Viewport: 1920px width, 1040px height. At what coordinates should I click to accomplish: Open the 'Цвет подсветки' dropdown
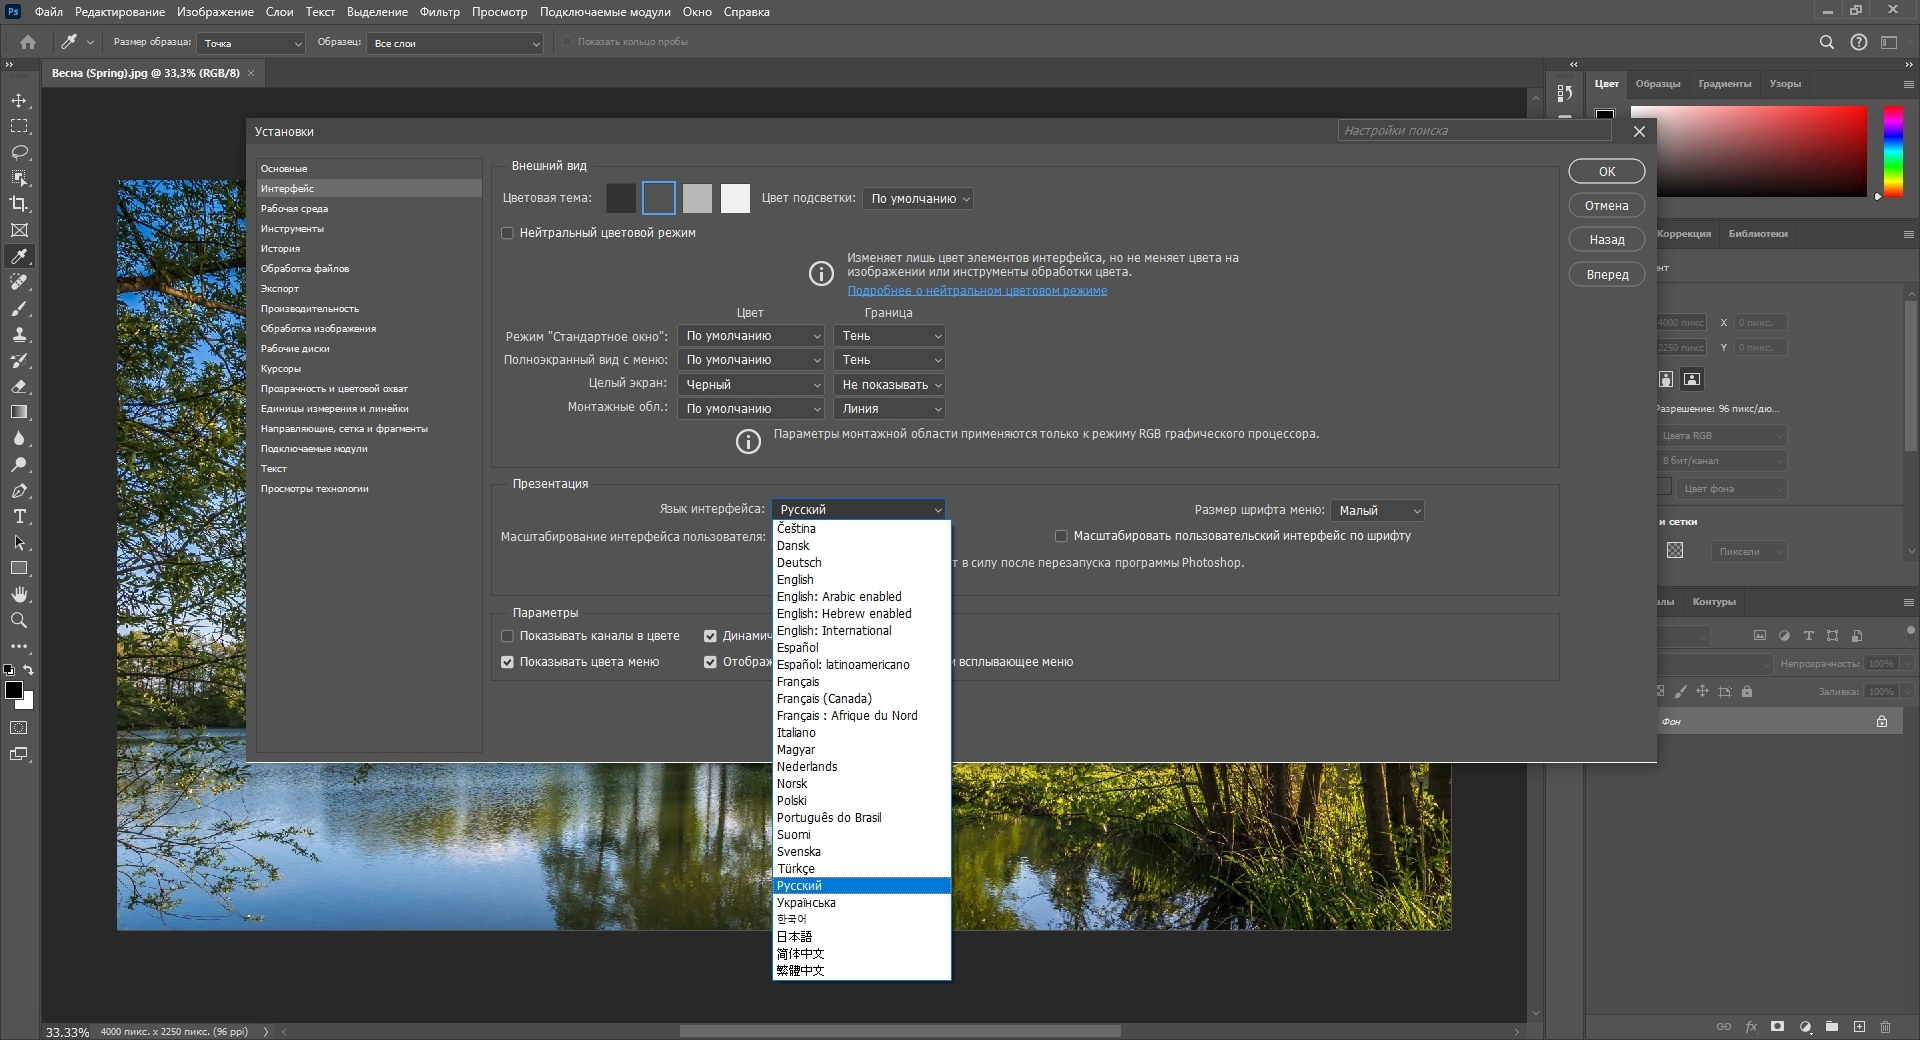coord(919,199)
